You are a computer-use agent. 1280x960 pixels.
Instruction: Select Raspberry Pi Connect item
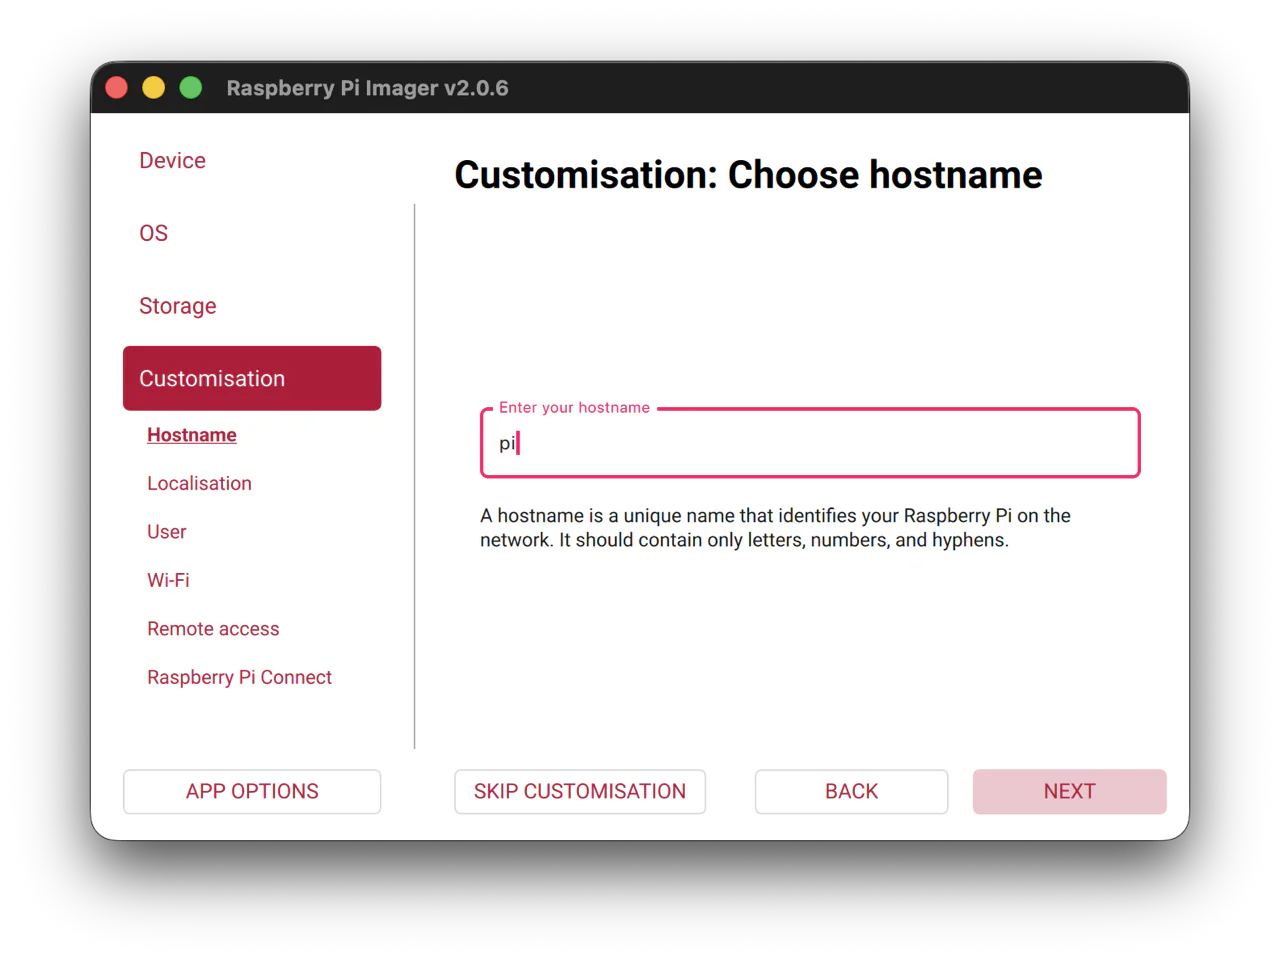(239, 677)
